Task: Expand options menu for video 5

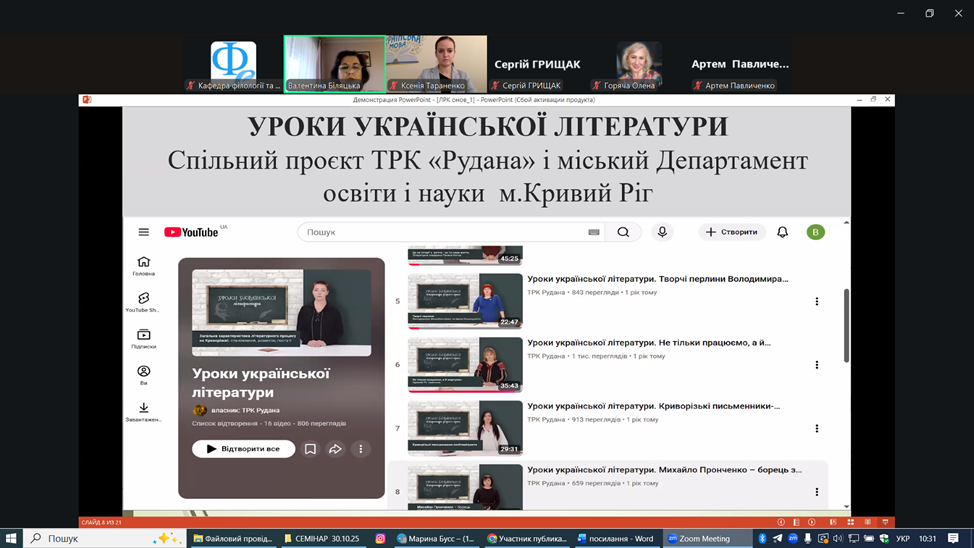Action: [x=817, y=301]
